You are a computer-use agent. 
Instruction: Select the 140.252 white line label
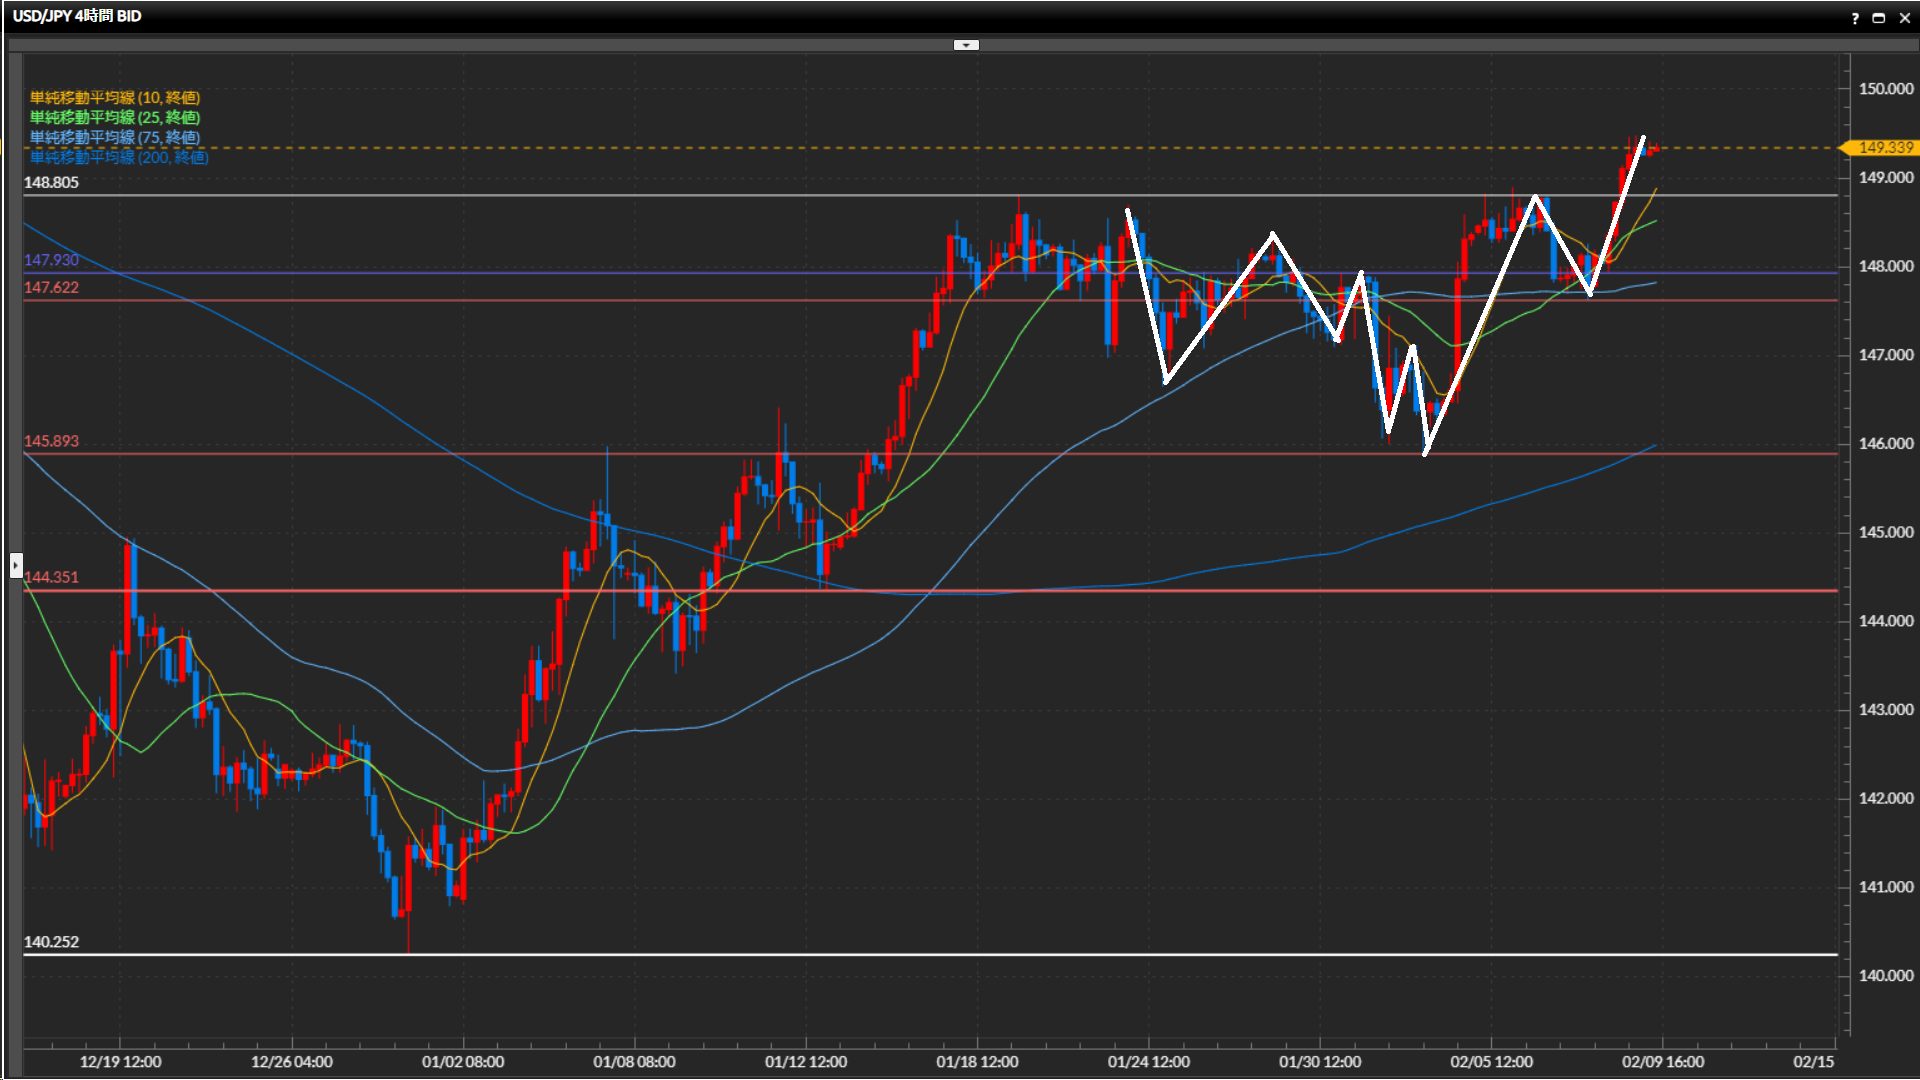51,942
